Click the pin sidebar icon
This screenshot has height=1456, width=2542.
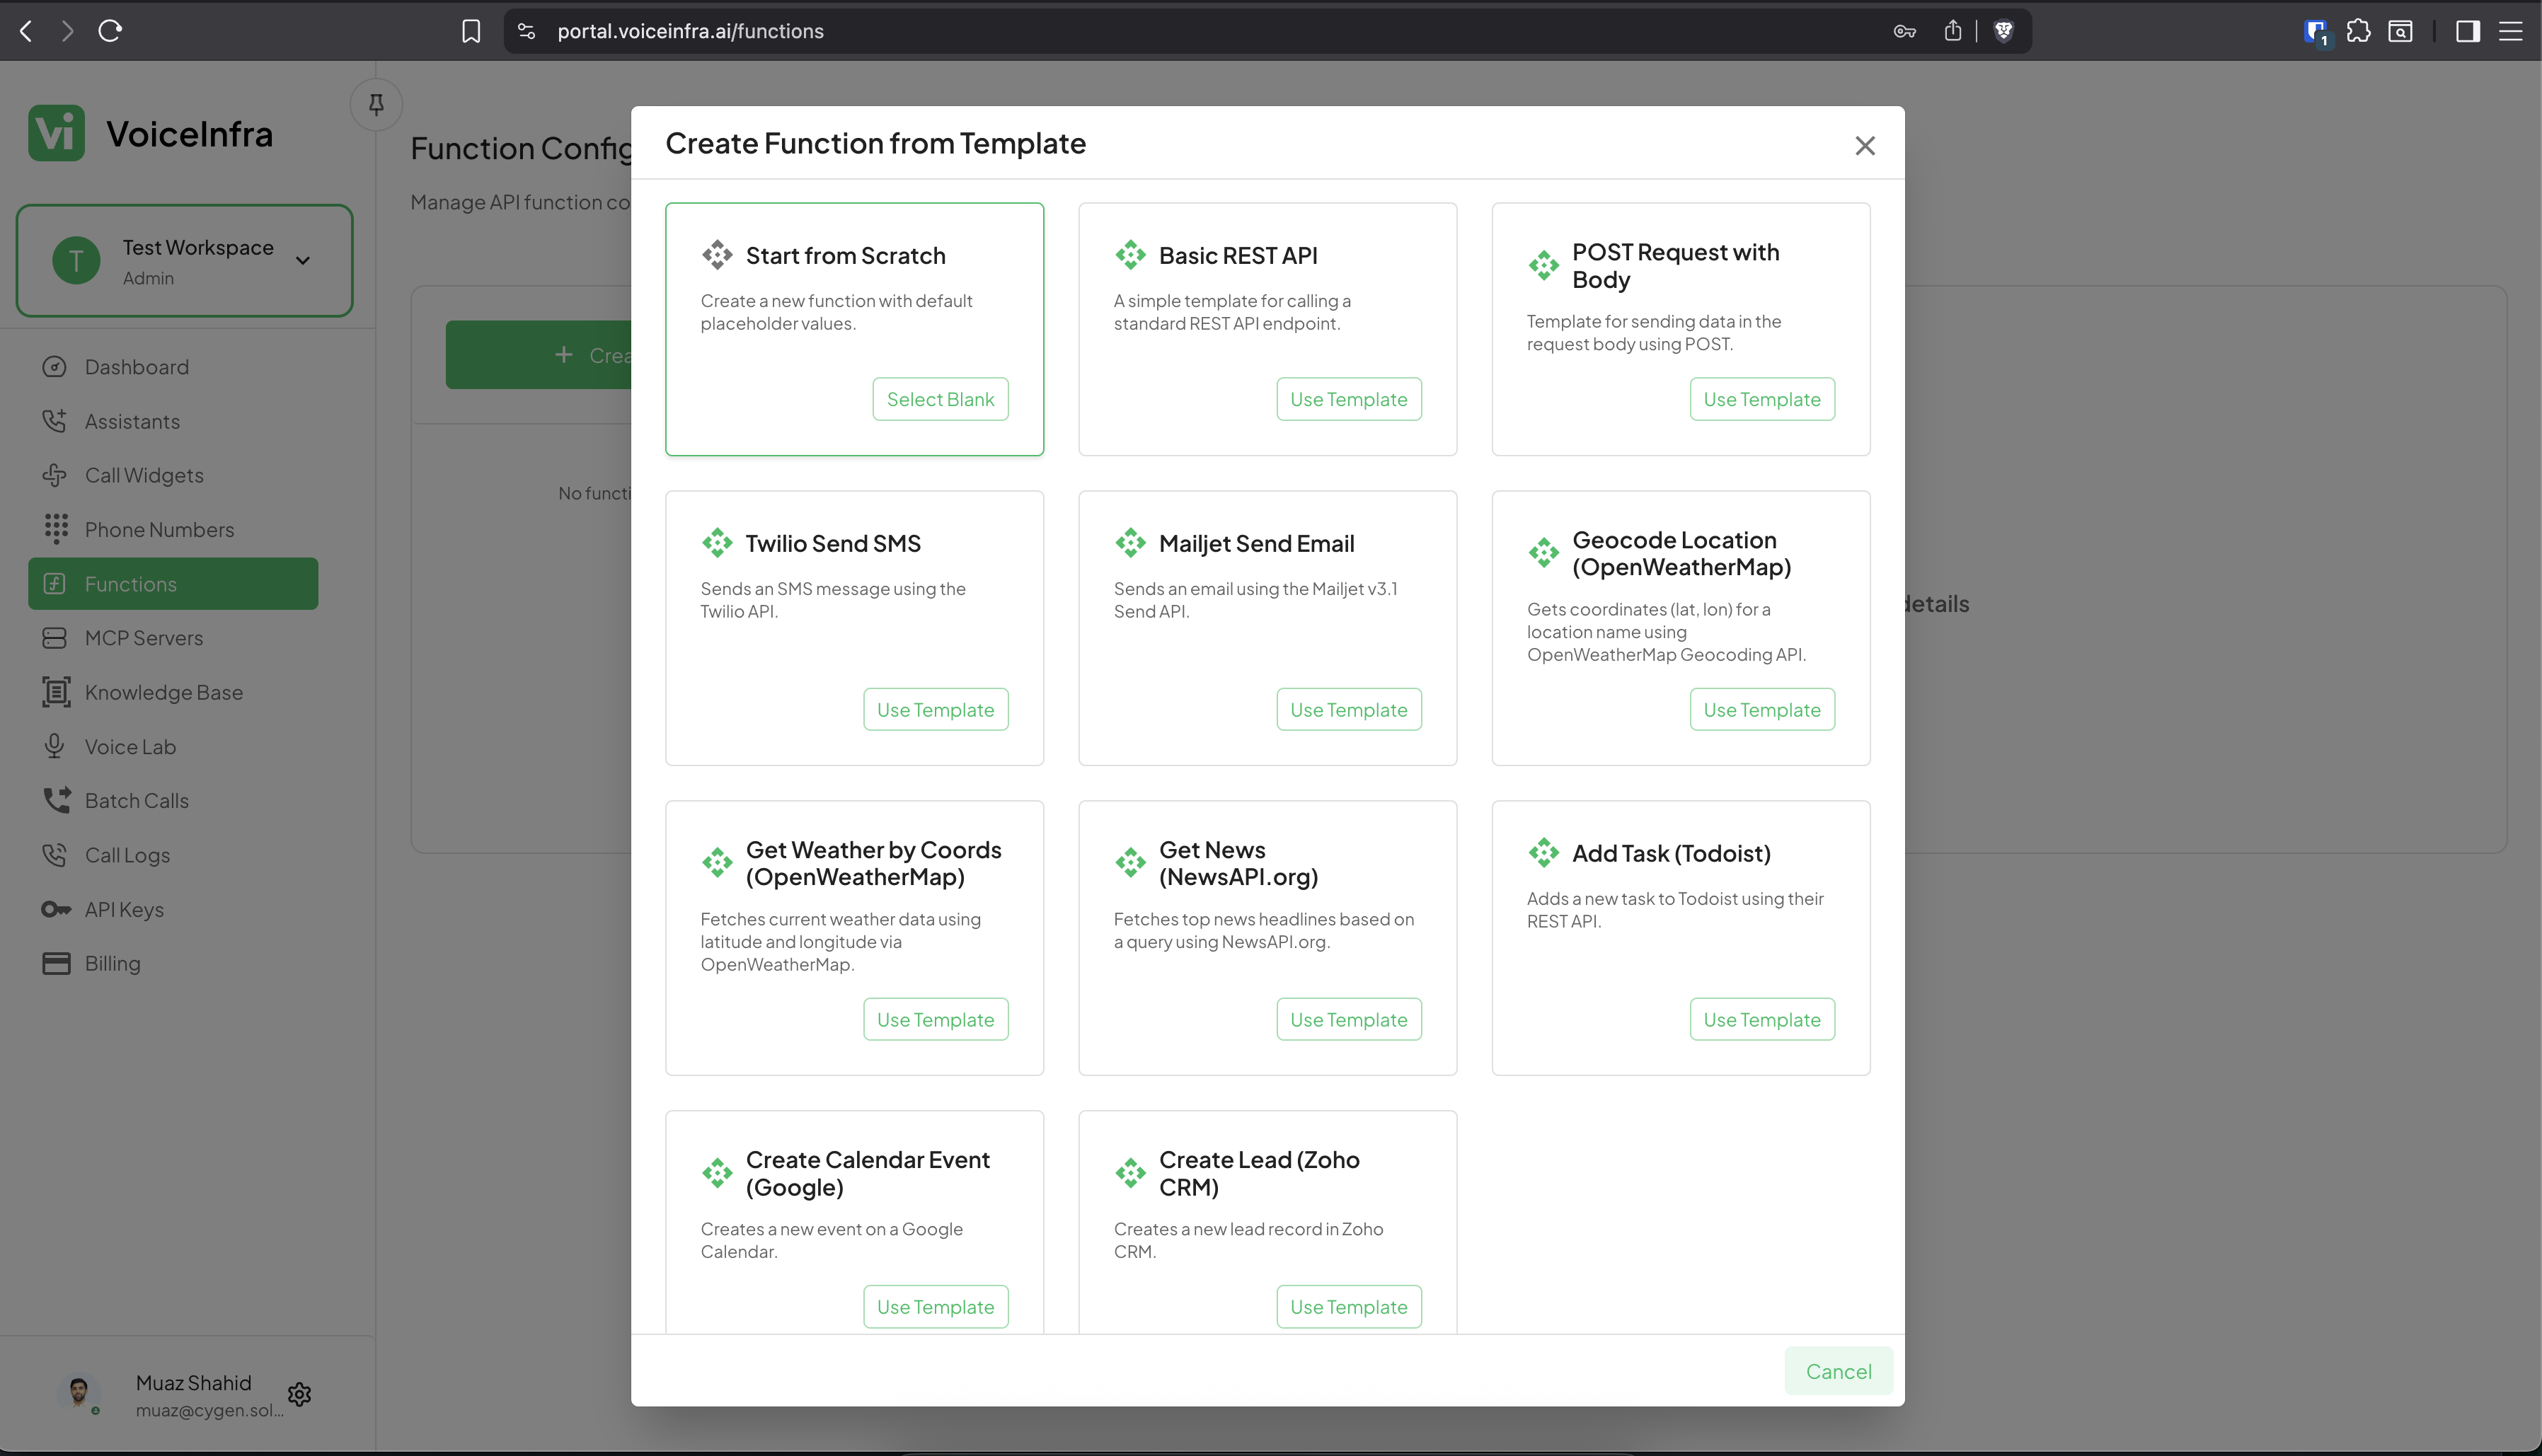click(376, 104)
